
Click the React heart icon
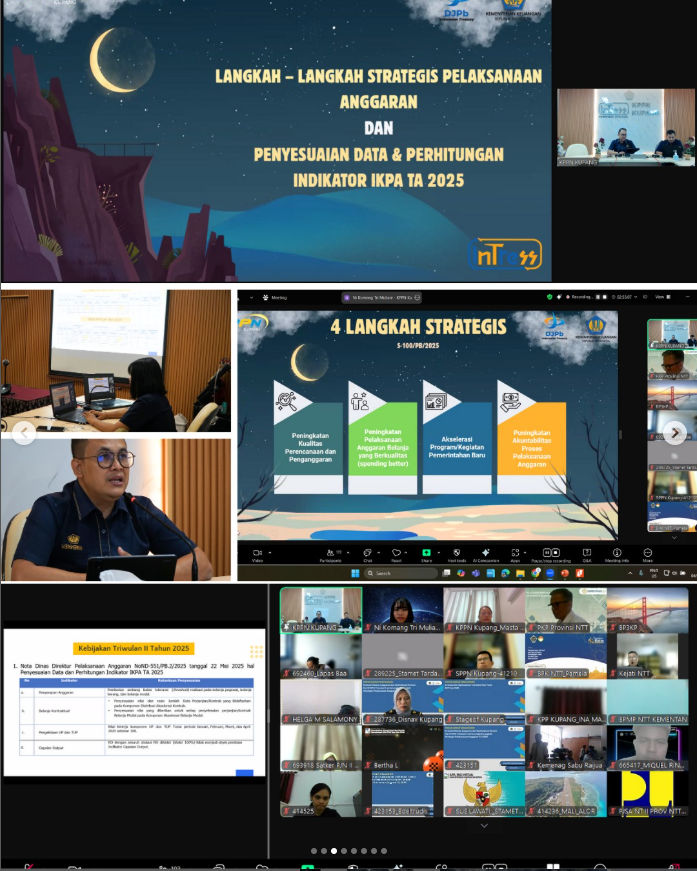pyautogui.click(x=397, y=553)
